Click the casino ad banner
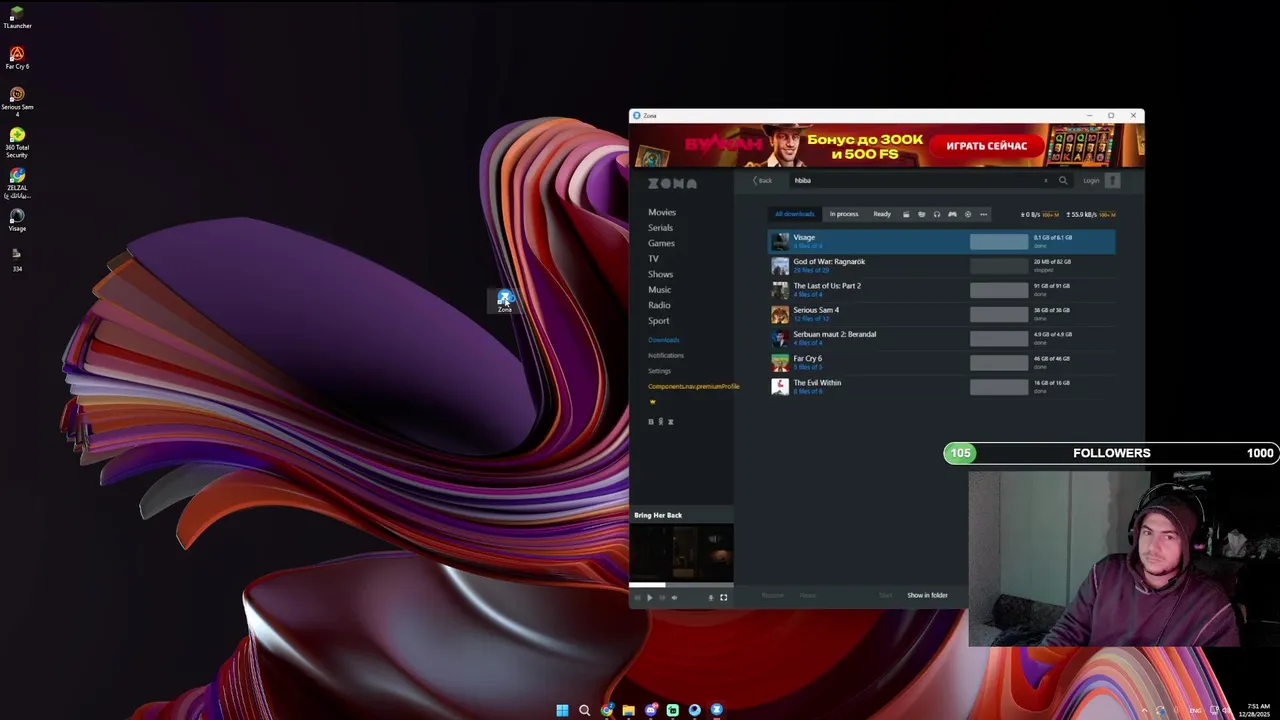Viewport: 1280px width, 720px height. coord(887,146)
